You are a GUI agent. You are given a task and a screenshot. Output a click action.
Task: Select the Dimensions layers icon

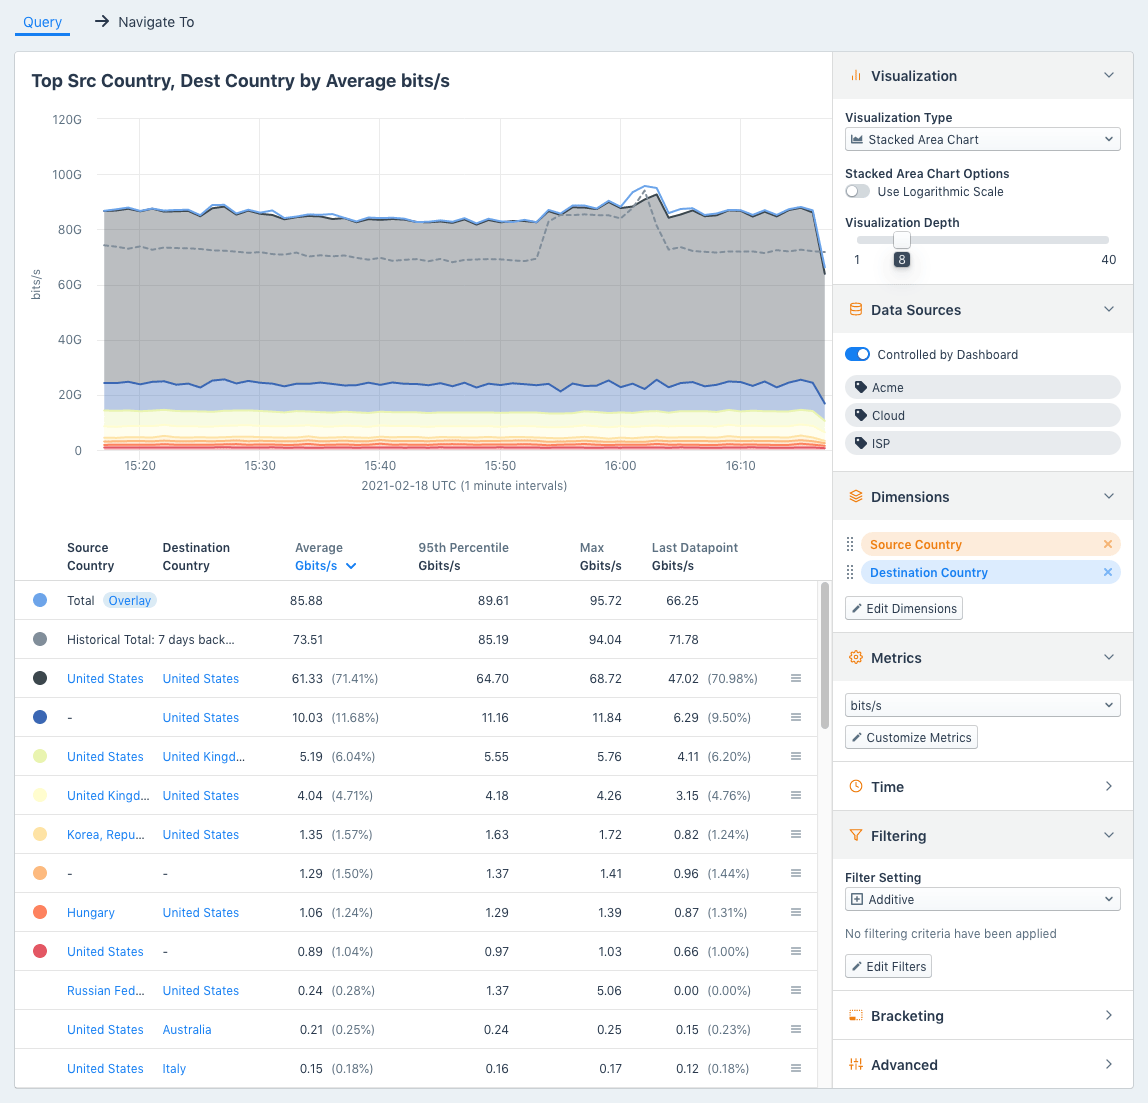(855, 496)
